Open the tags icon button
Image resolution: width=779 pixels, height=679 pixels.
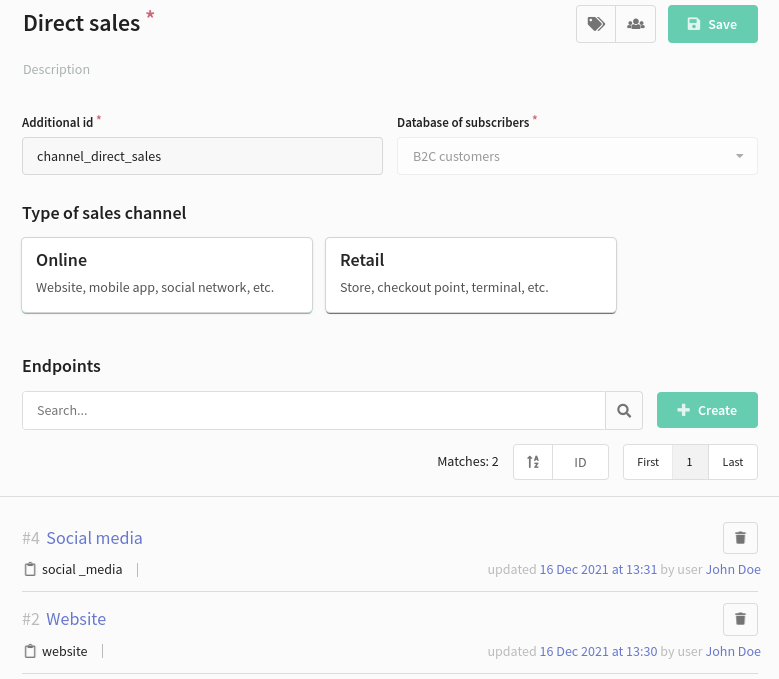click(x=596, y=24)
